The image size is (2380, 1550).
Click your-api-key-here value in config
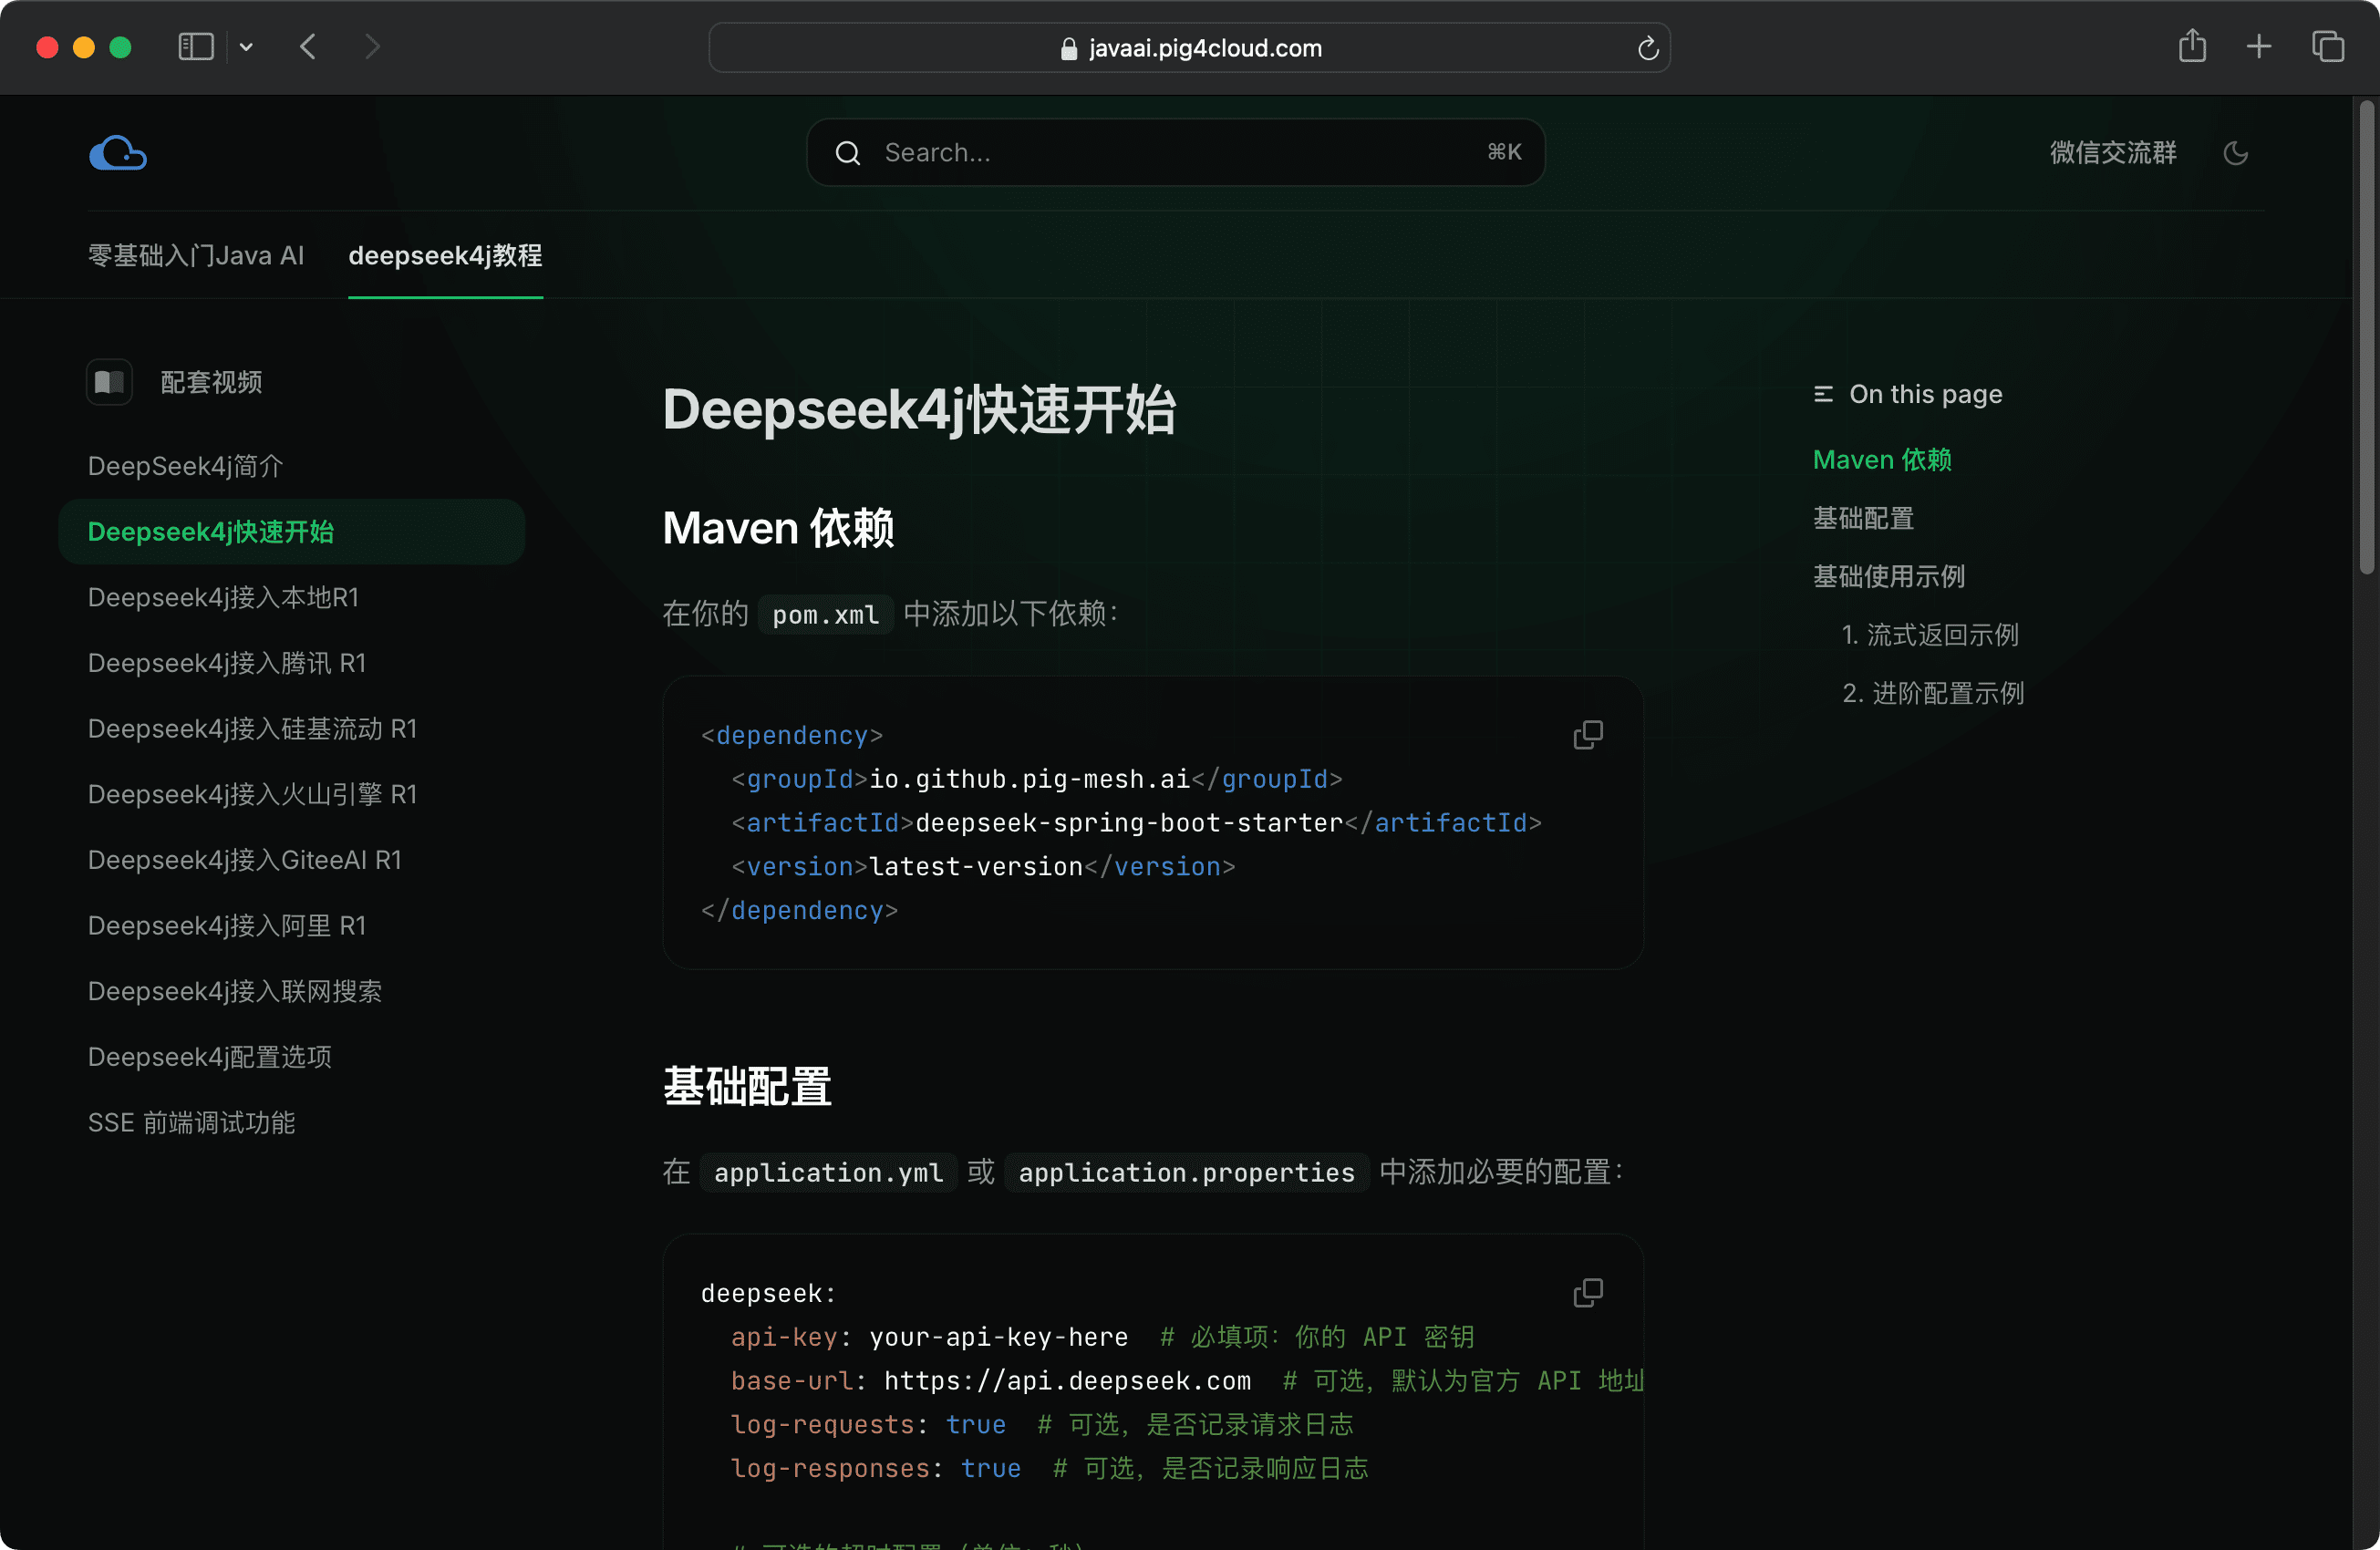pyautogui.click(x=998, y=1337)
